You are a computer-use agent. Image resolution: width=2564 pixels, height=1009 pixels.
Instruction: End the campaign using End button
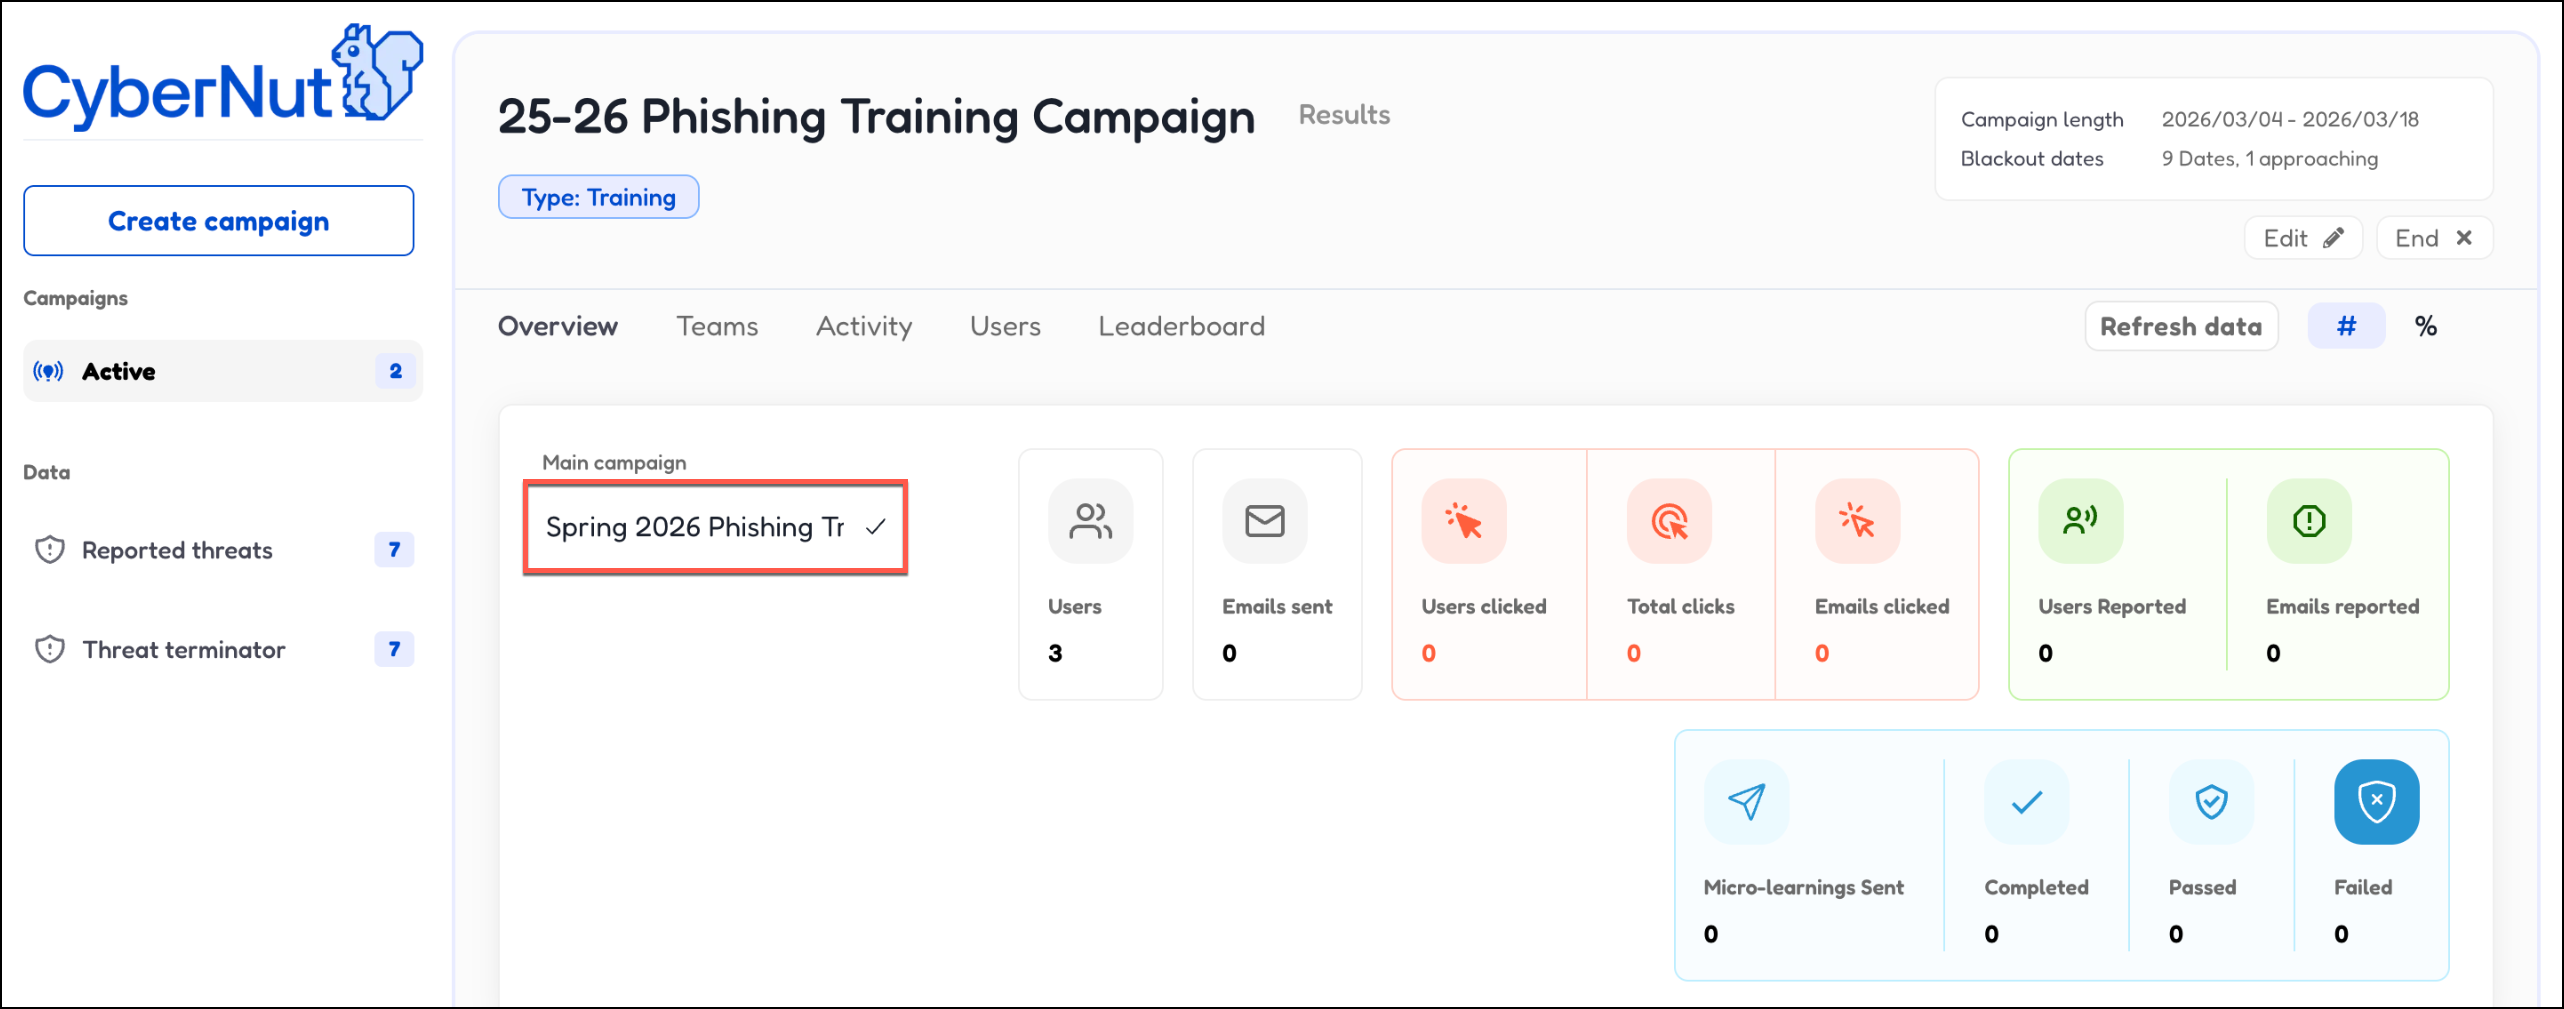tap(2433, 238)
